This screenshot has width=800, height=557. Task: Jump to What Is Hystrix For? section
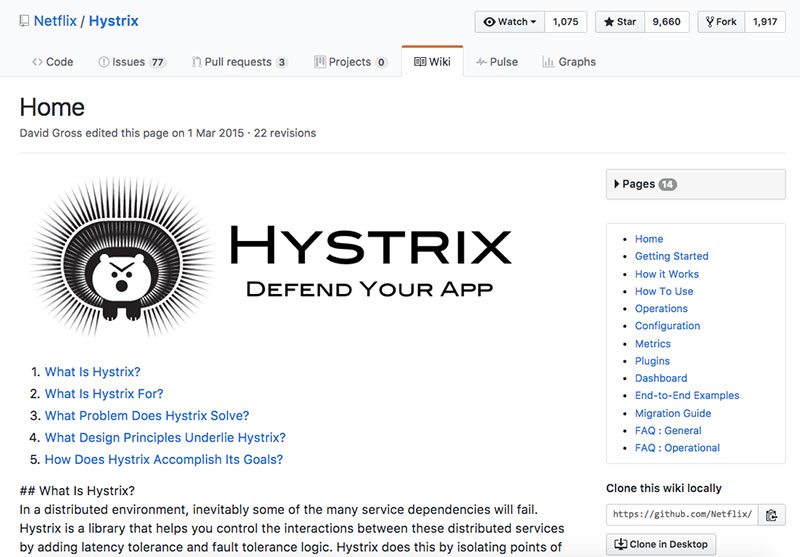tap(104, 394)
